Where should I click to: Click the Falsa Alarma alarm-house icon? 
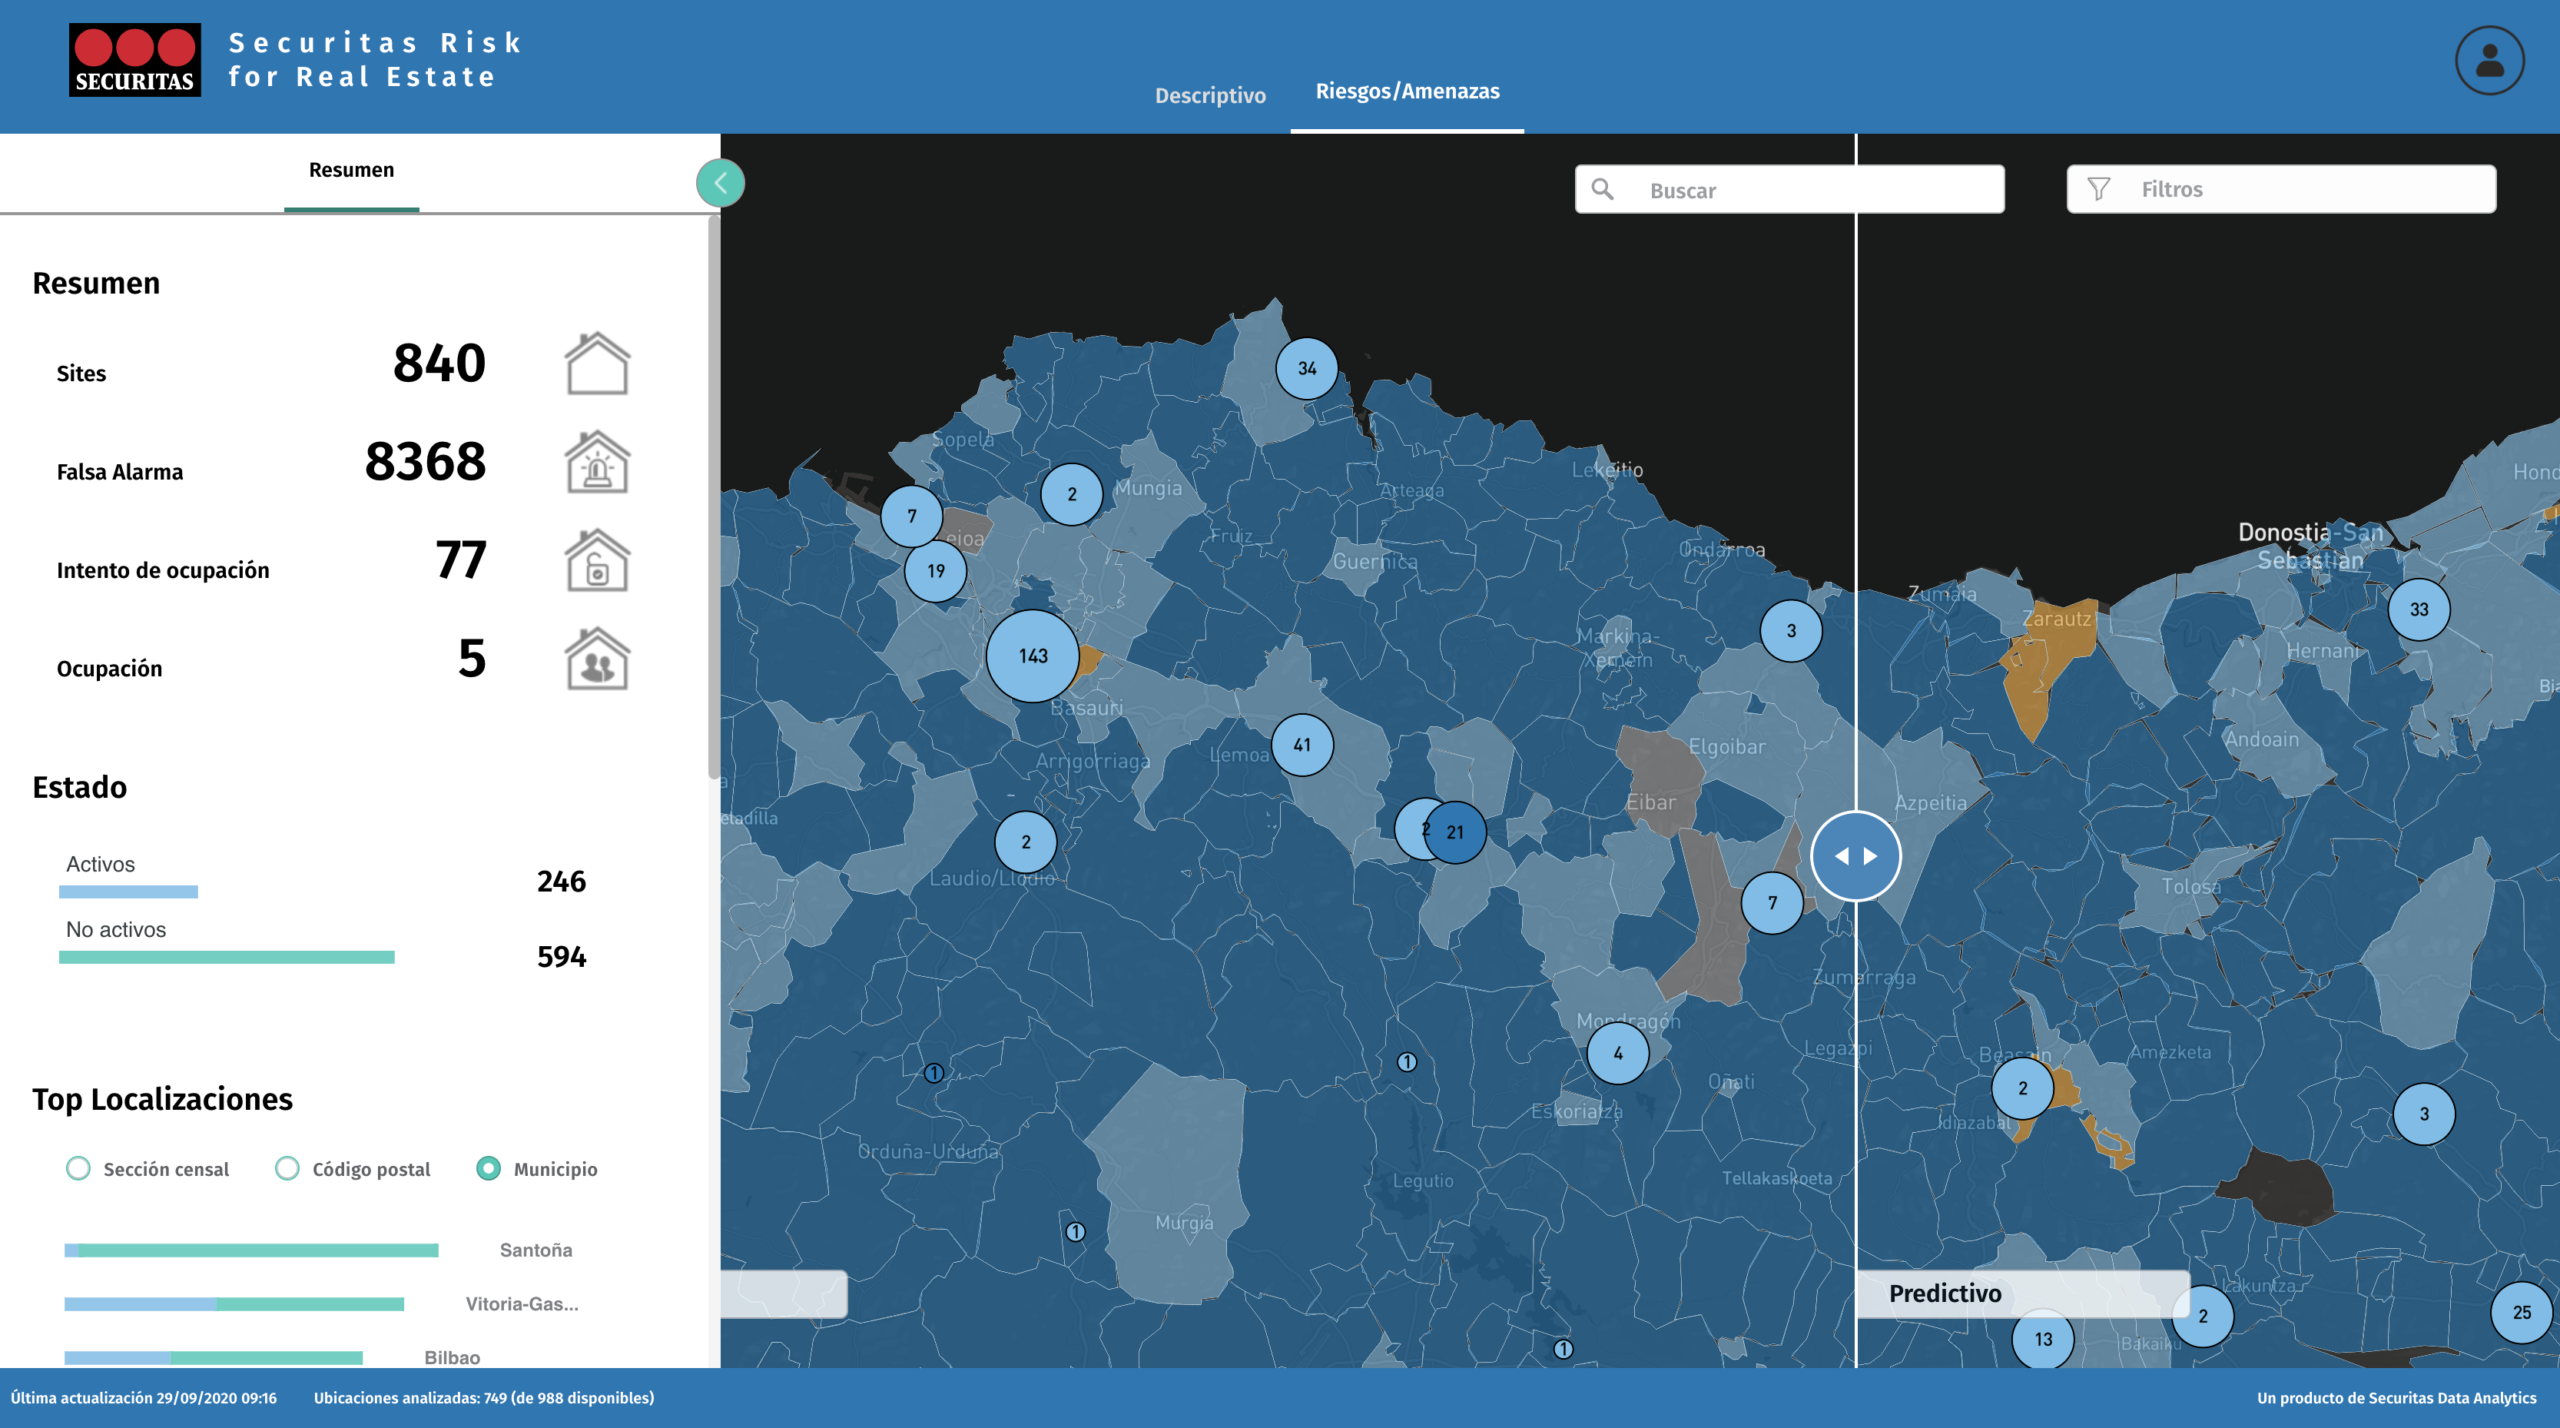[597, 461]
